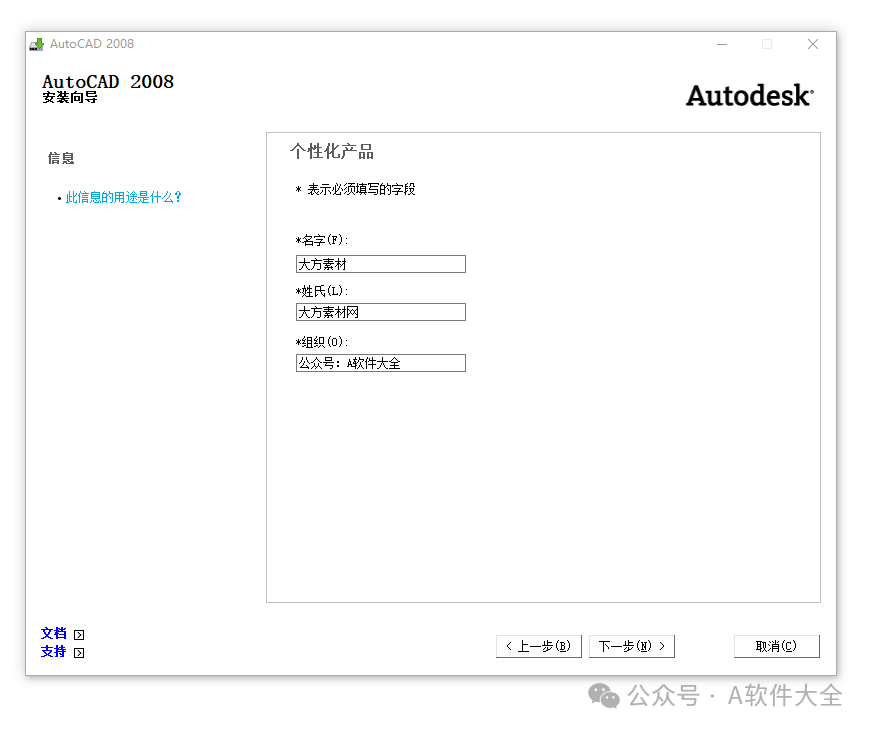The height and width of the screenshot is (730, 870).
Task: Close the AutoCAD 2008 installer window
Action: 813,44
